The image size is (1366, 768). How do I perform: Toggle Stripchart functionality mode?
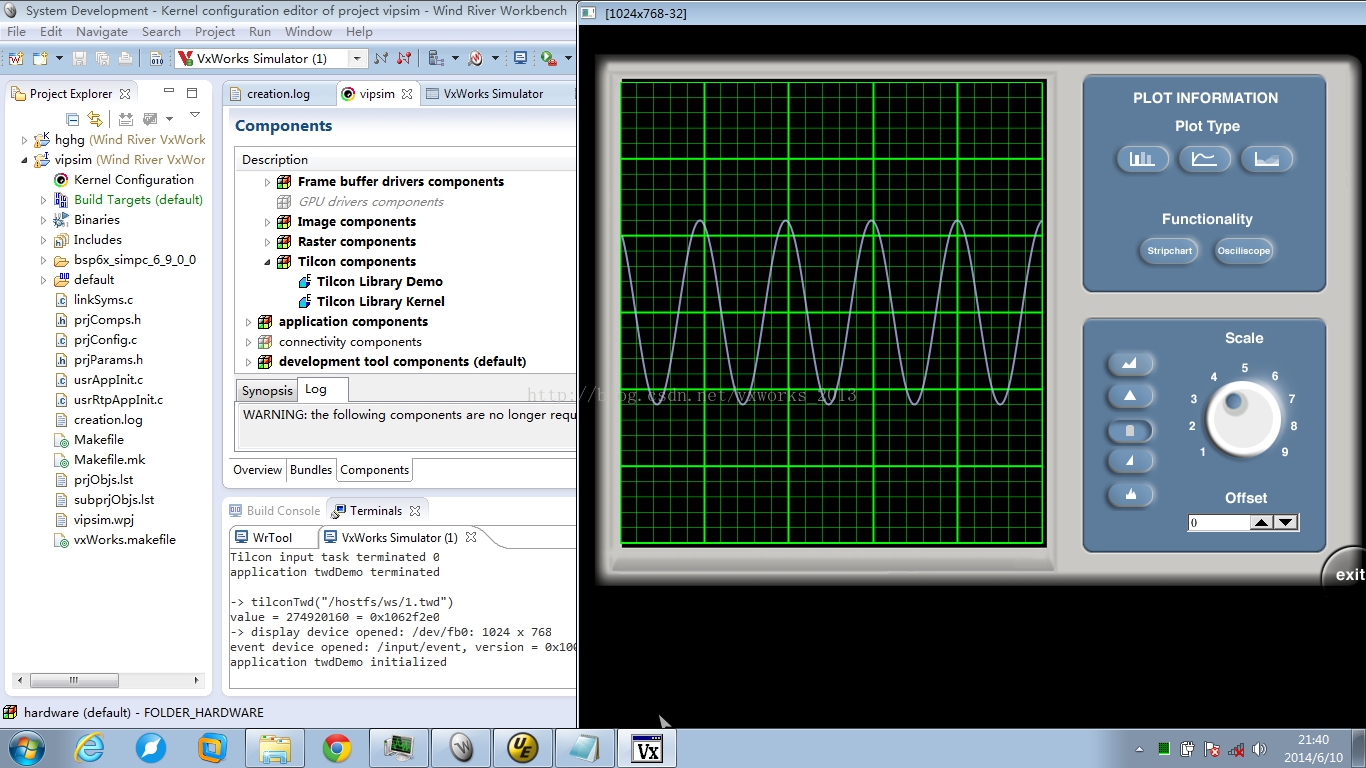[x=1169, y=251]
